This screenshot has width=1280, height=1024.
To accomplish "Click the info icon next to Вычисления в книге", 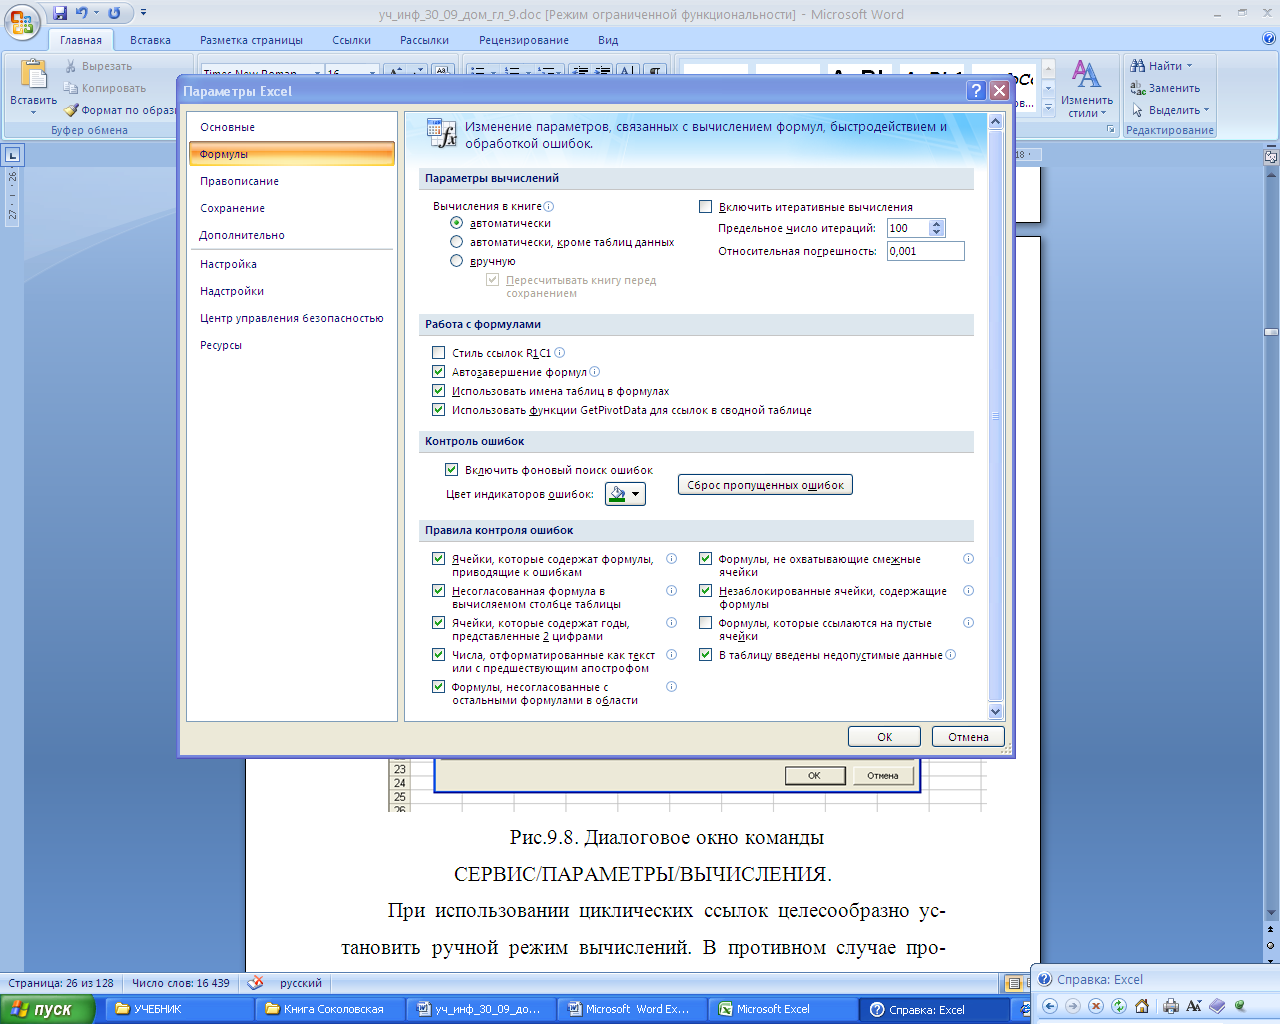I will [x=548, y=206].
